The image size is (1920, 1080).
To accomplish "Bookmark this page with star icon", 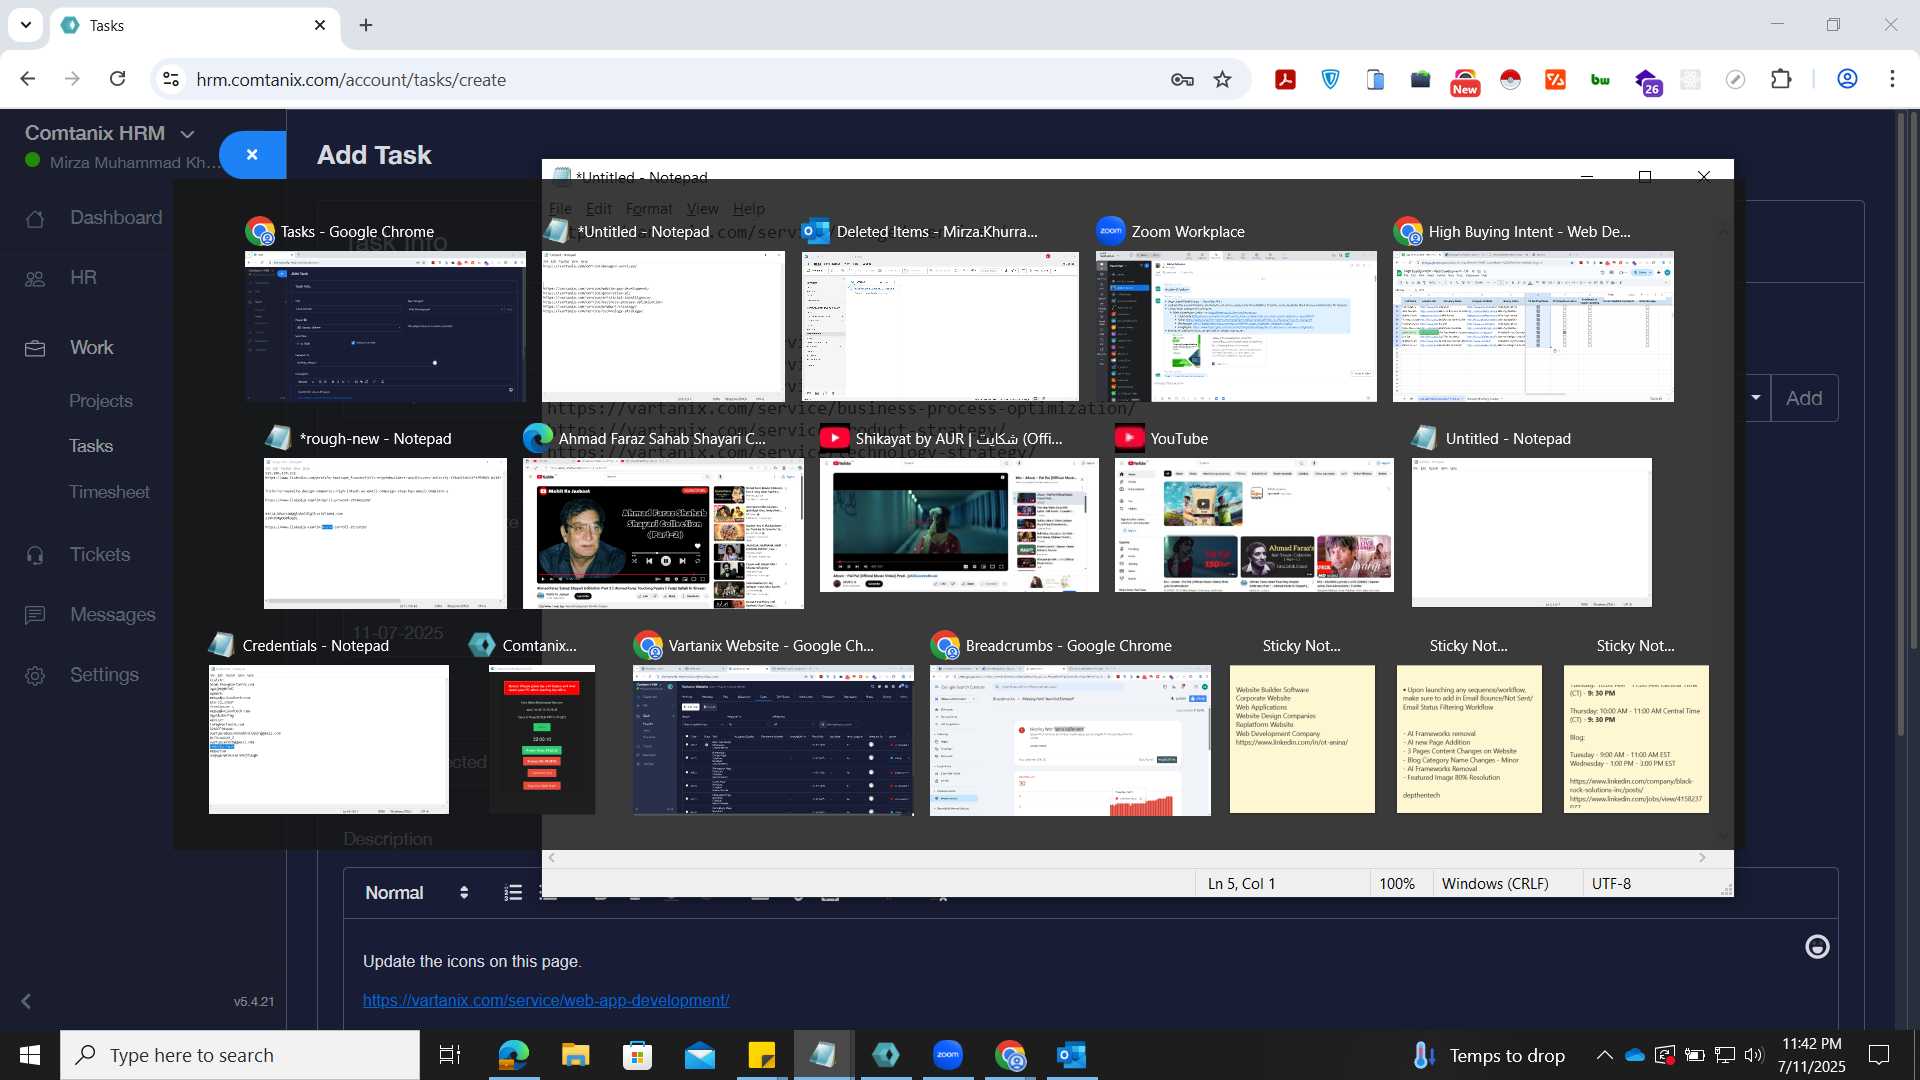I will 1222,80.
